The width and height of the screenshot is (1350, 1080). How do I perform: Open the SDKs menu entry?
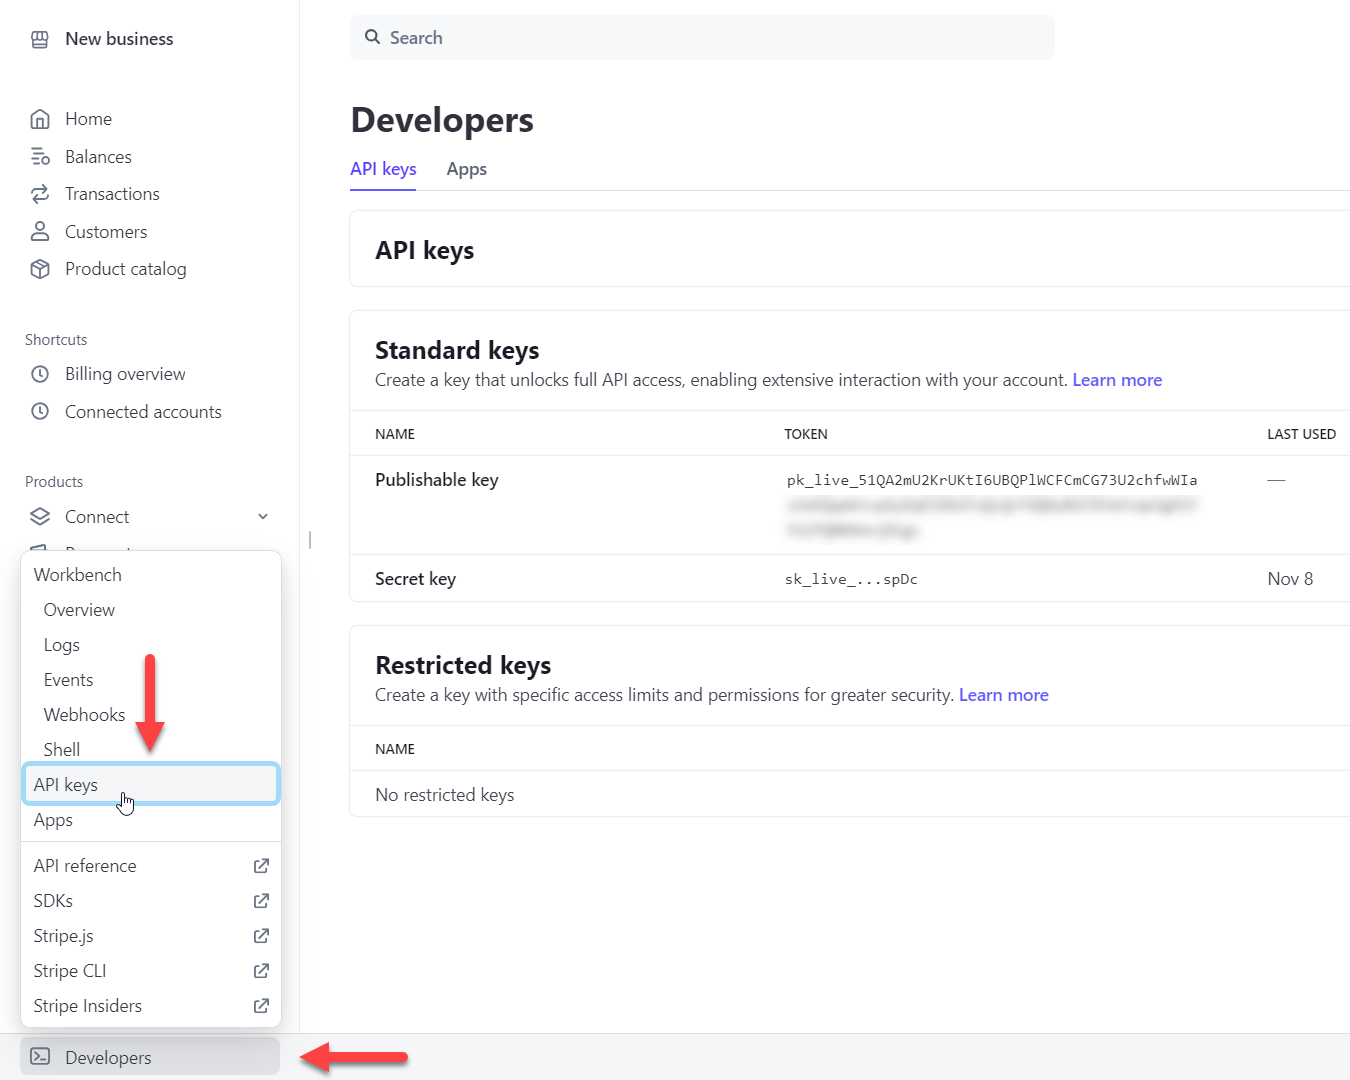click(x=151, y=901)
